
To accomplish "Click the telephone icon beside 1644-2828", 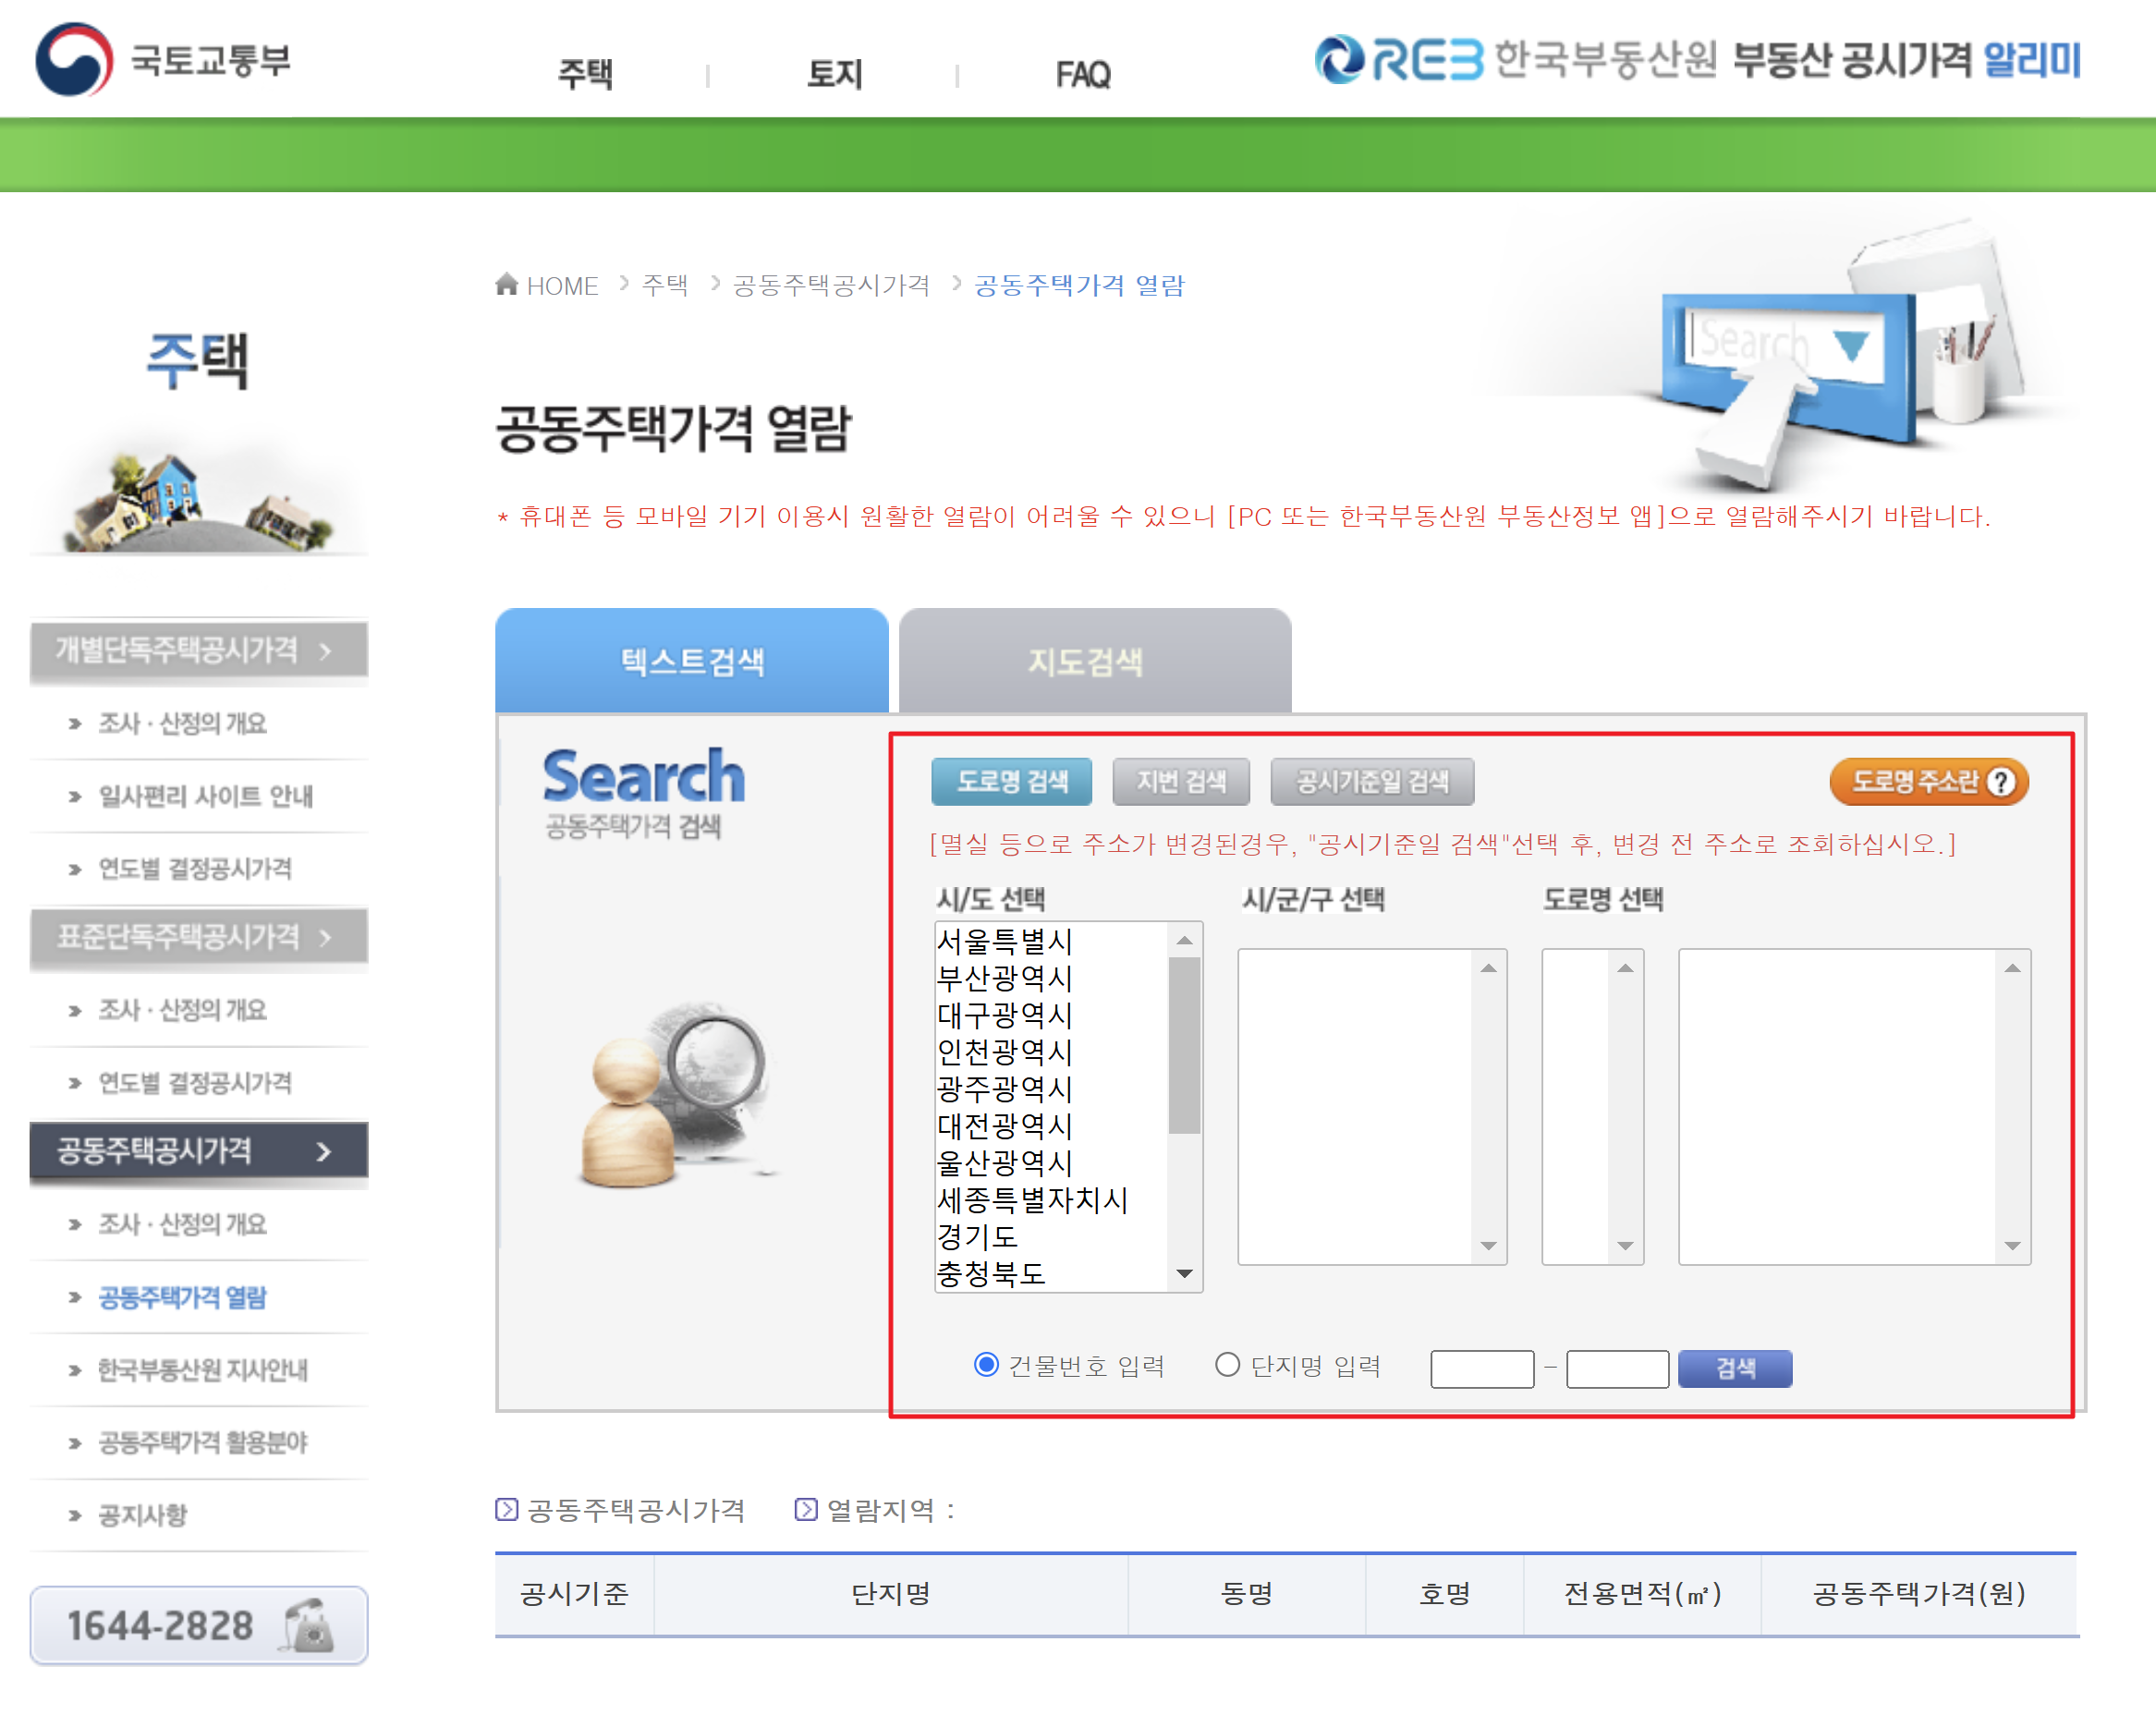I will pos(310,1625).
